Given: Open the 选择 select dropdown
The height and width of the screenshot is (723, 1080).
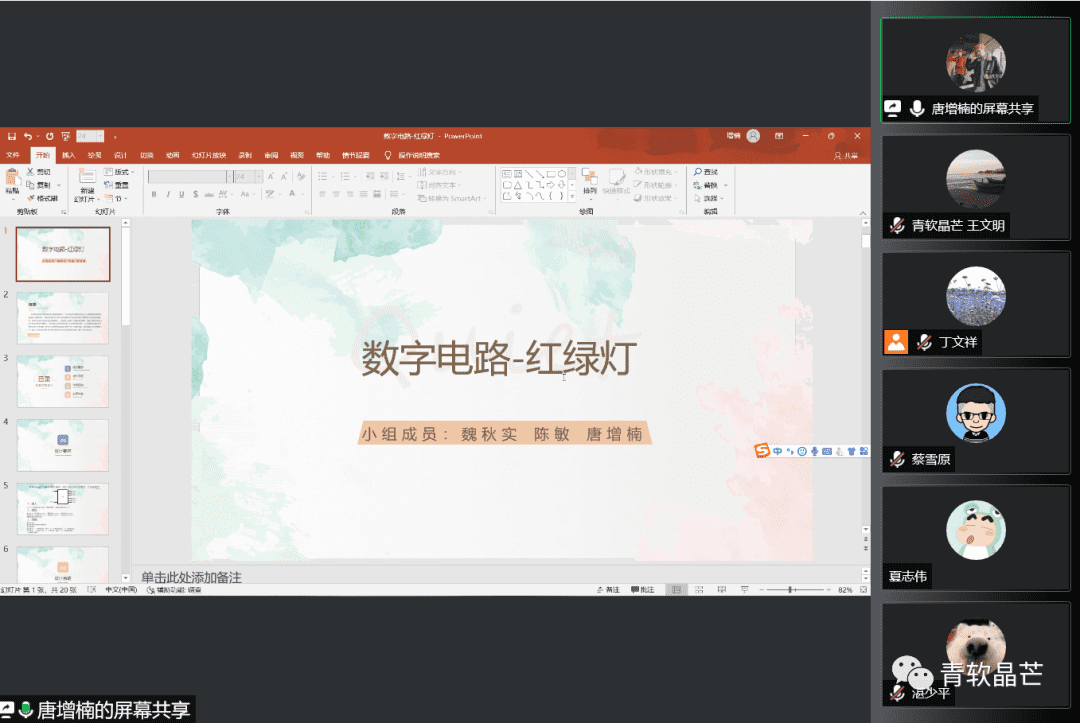Looking at the screenshot, I should [x=709, y=198].
